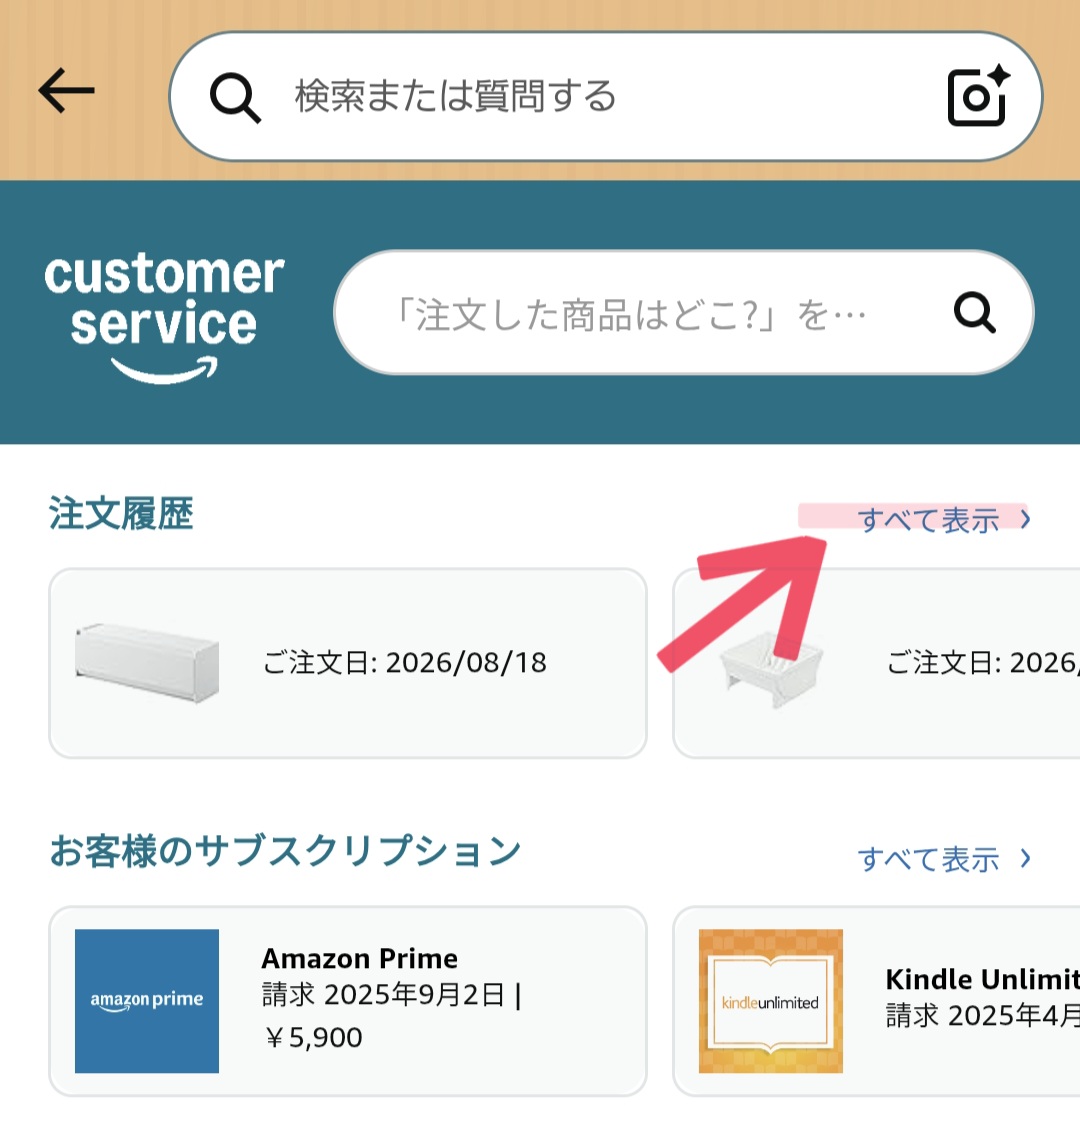Open order dated 2026/08/18
The height and width of the screenshot is (1131, 1080).
click(x=348, y=663)
